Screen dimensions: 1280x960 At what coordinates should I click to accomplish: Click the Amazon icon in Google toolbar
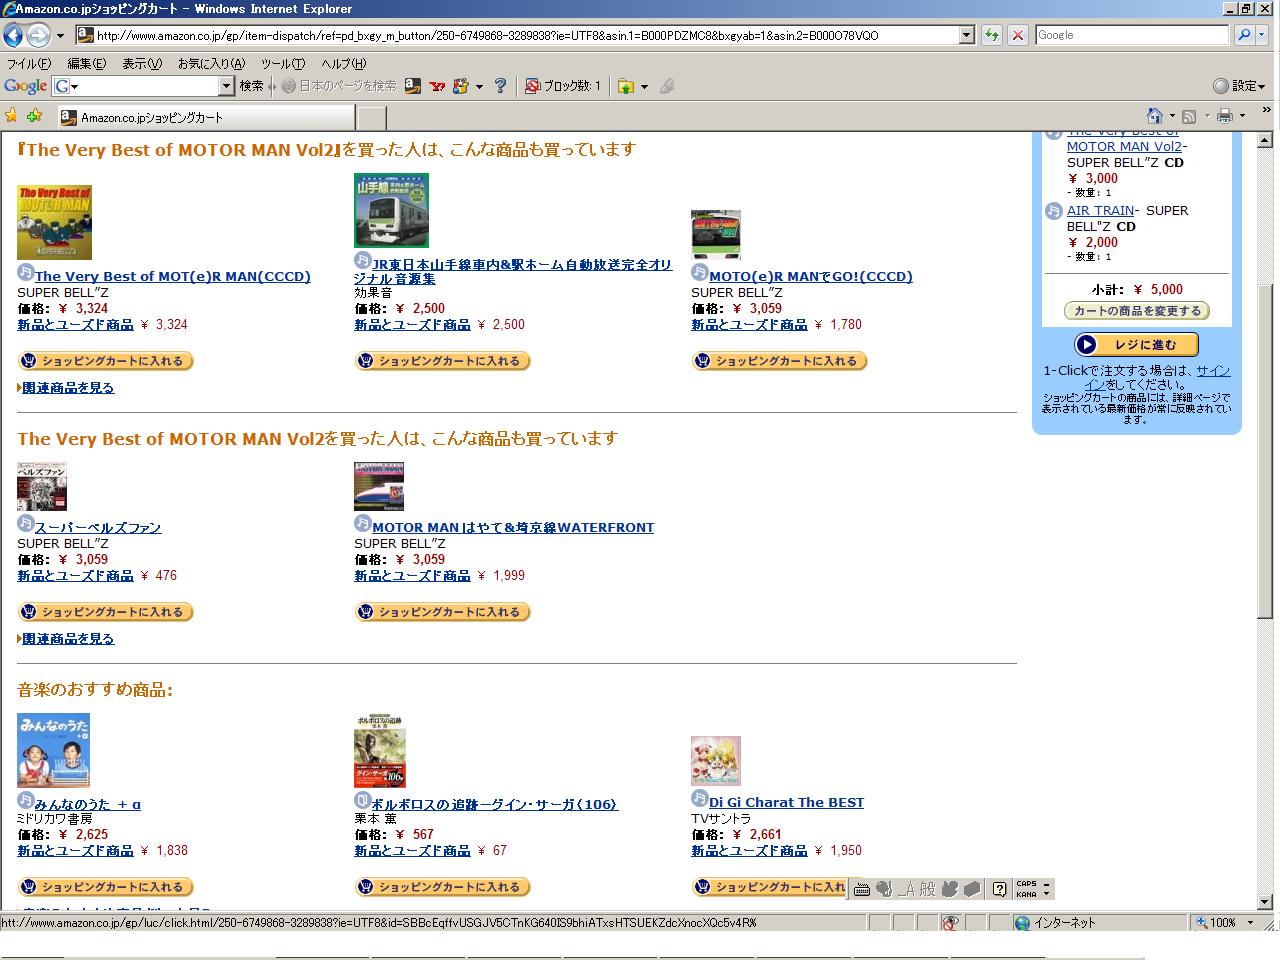coord(412,86)
